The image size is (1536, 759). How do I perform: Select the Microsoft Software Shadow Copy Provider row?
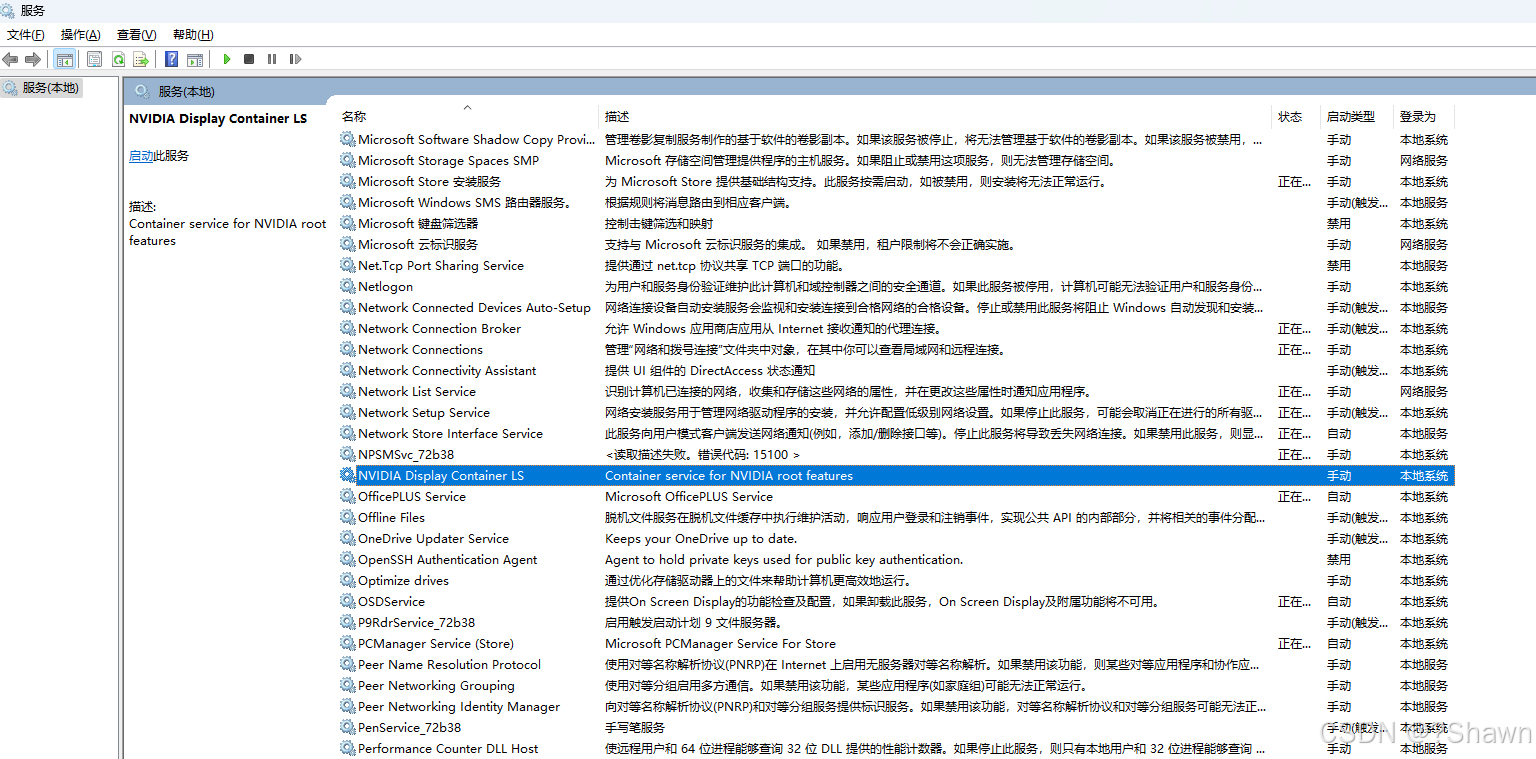click(896, 139)
